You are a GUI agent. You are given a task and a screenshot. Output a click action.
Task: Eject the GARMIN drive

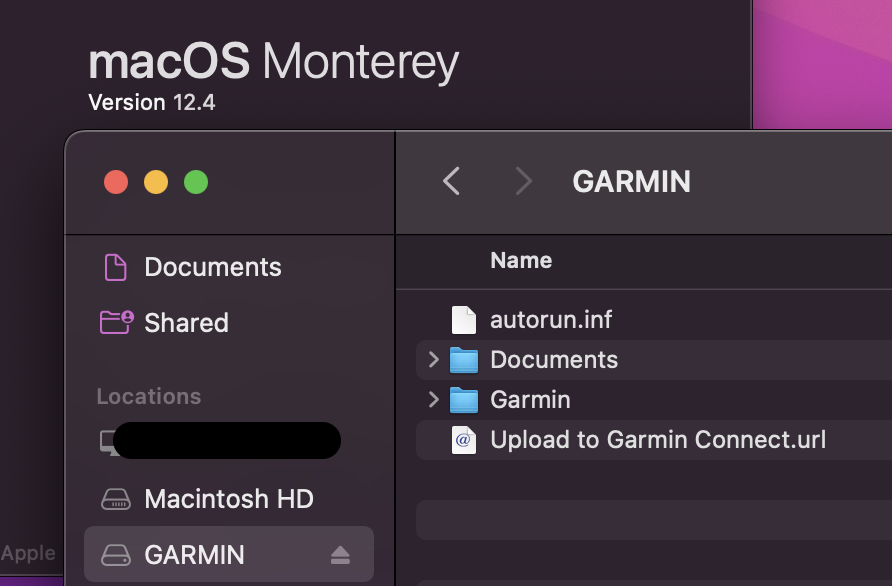pyautogui.click(x=340, y=555)
